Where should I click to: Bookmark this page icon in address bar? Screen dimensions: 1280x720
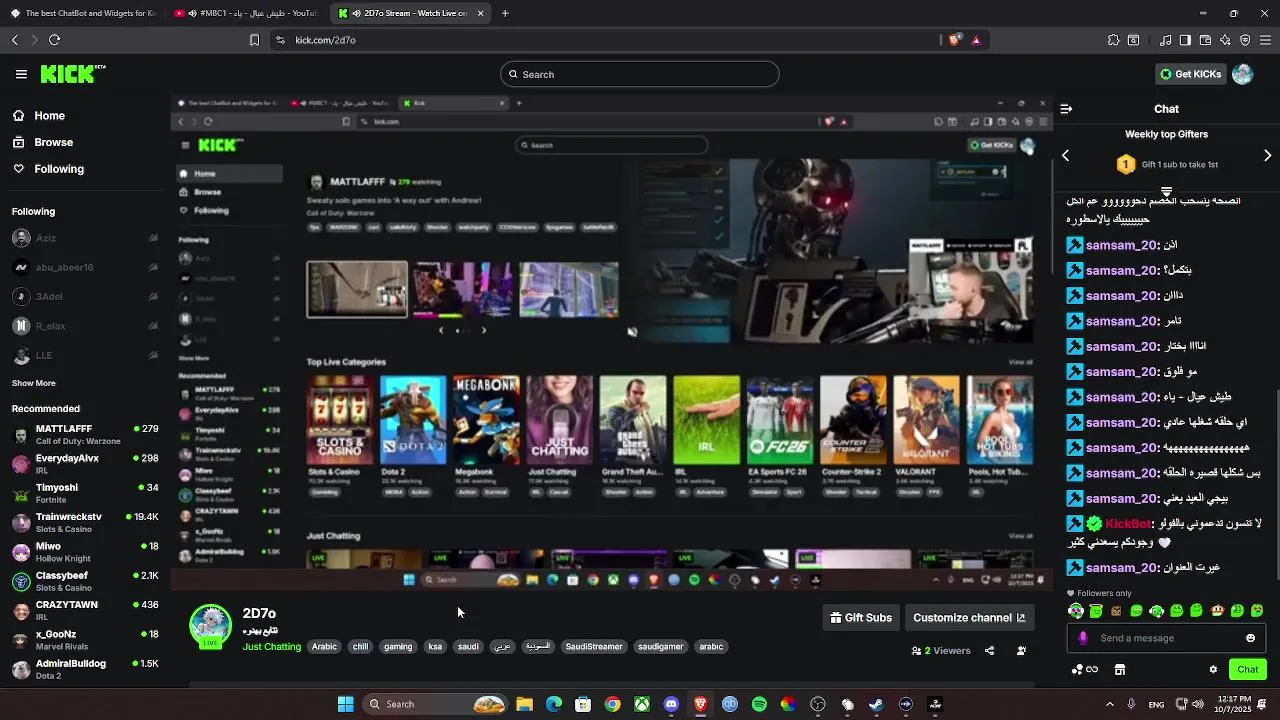click(x=254, y=40)
